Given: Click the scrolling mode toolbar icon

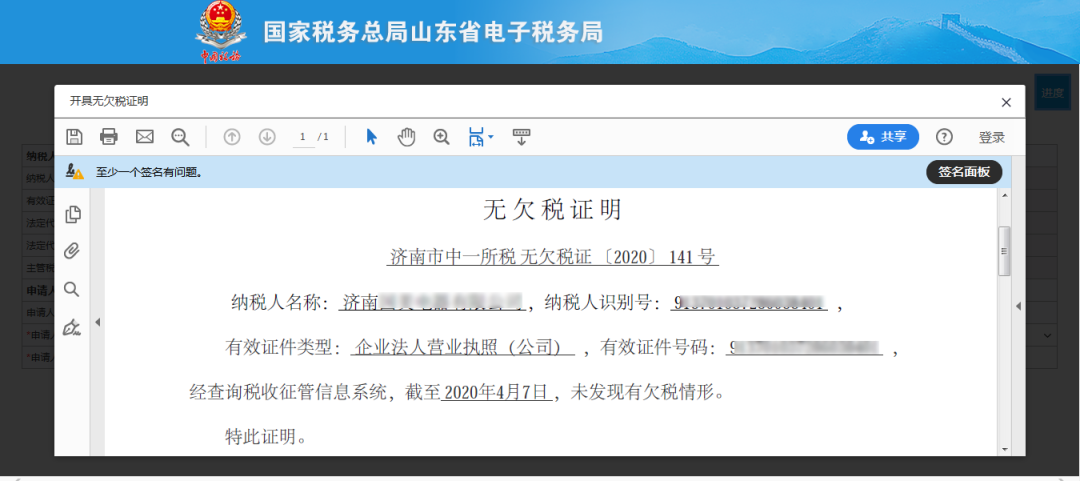Looking at the screenshot, I should tap(521, 136).
